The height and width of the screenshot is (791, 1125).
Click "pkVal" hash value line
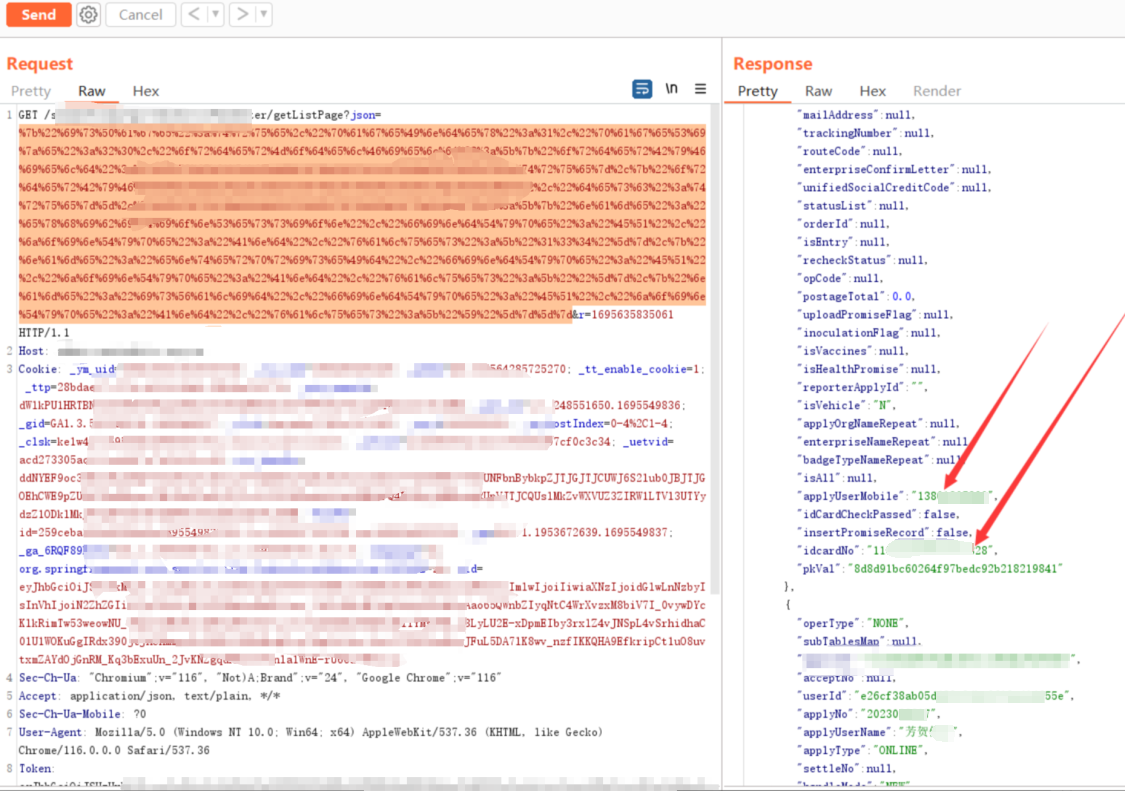(929, 568)
